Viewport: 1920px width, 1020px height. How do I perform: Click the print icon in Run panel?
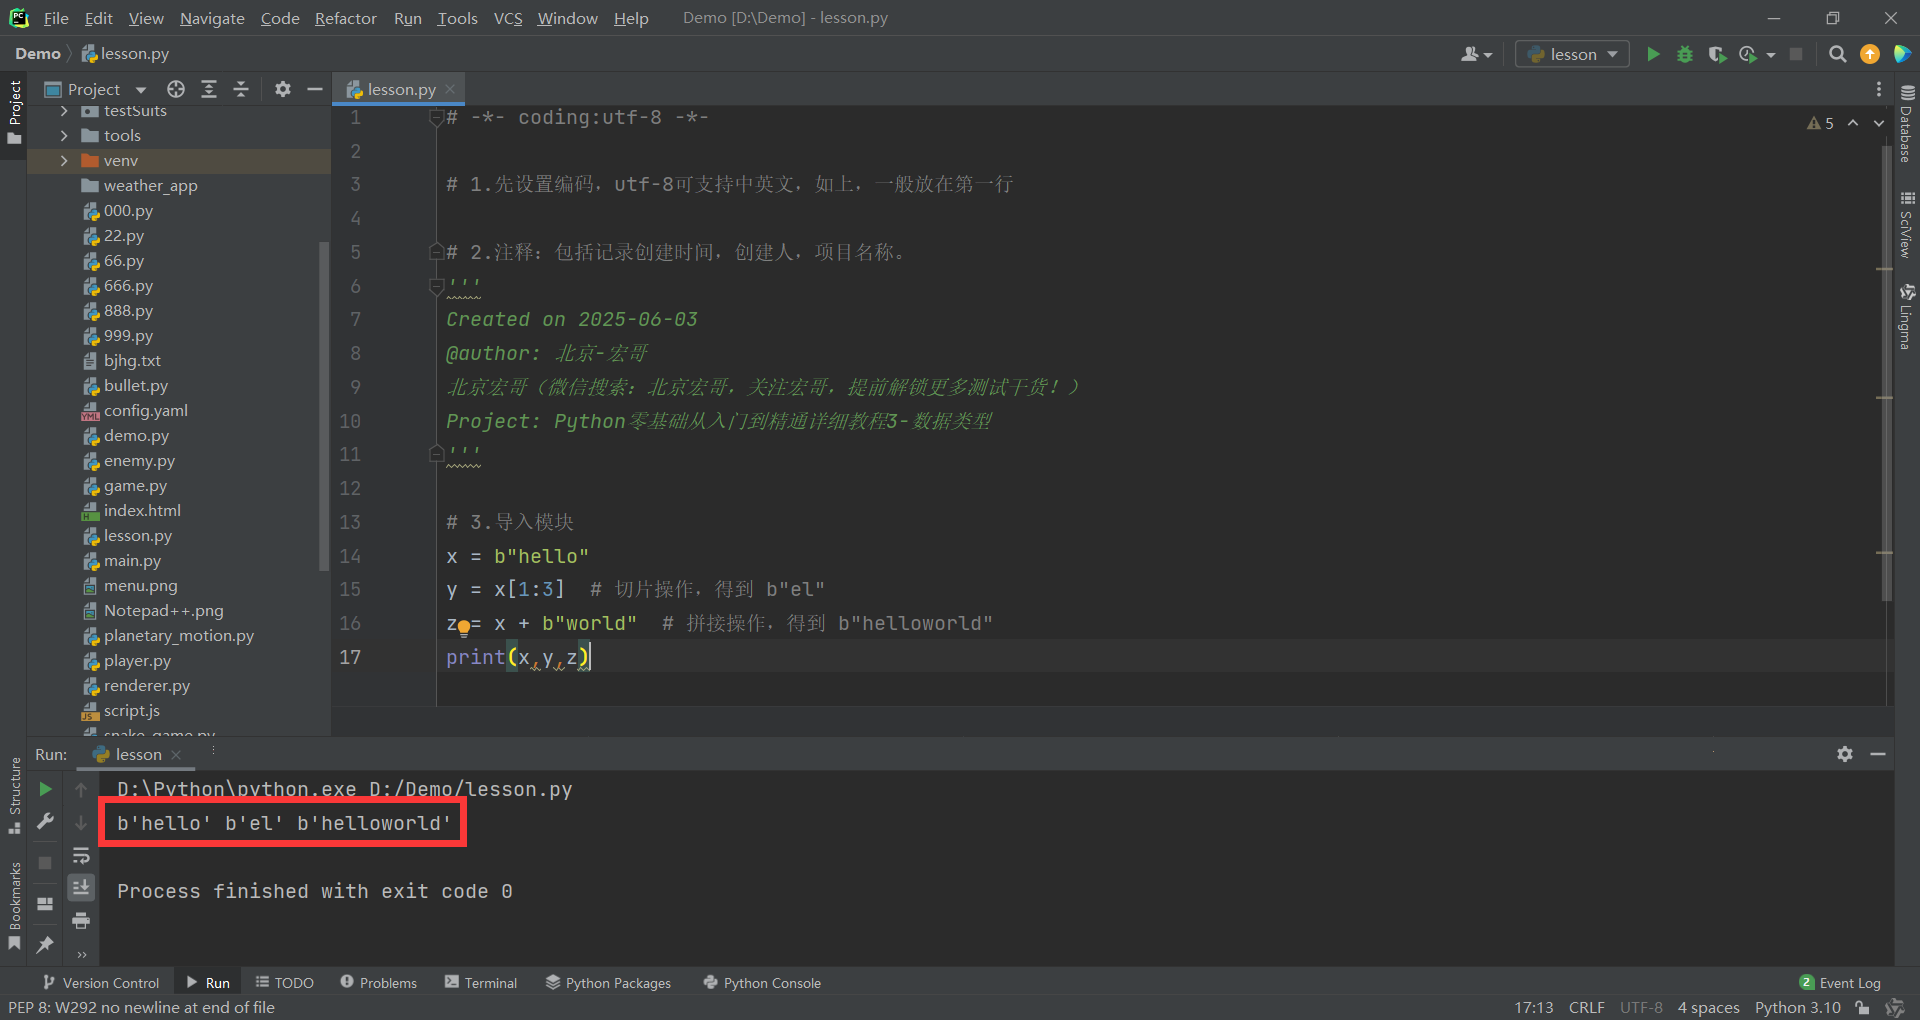click(x=81, y=920)
